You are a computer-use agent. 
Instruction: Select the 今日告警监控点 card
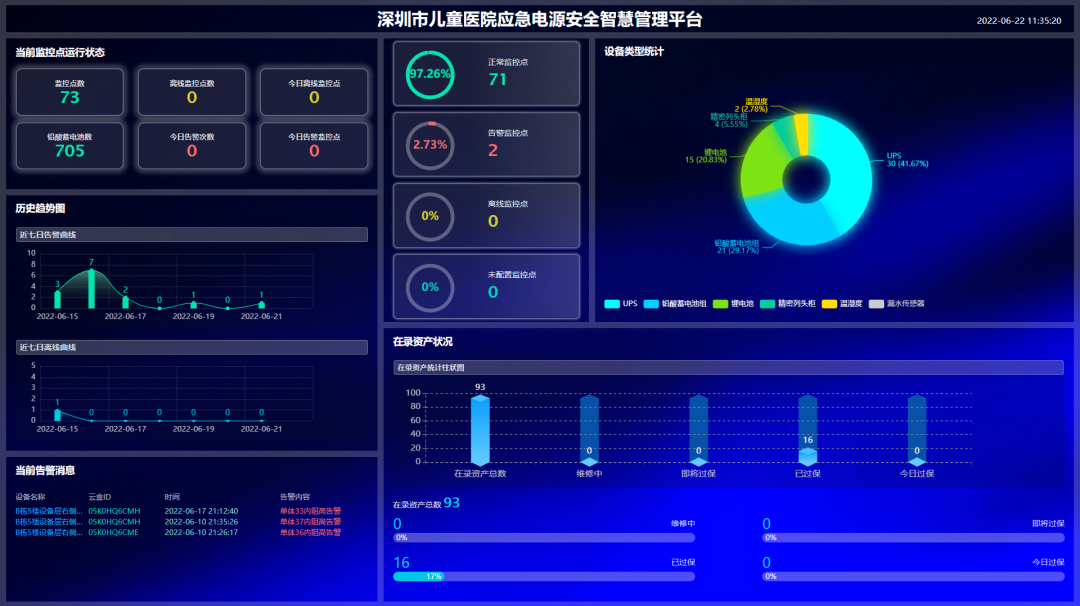pyautogui.click(x=313, y=145)
